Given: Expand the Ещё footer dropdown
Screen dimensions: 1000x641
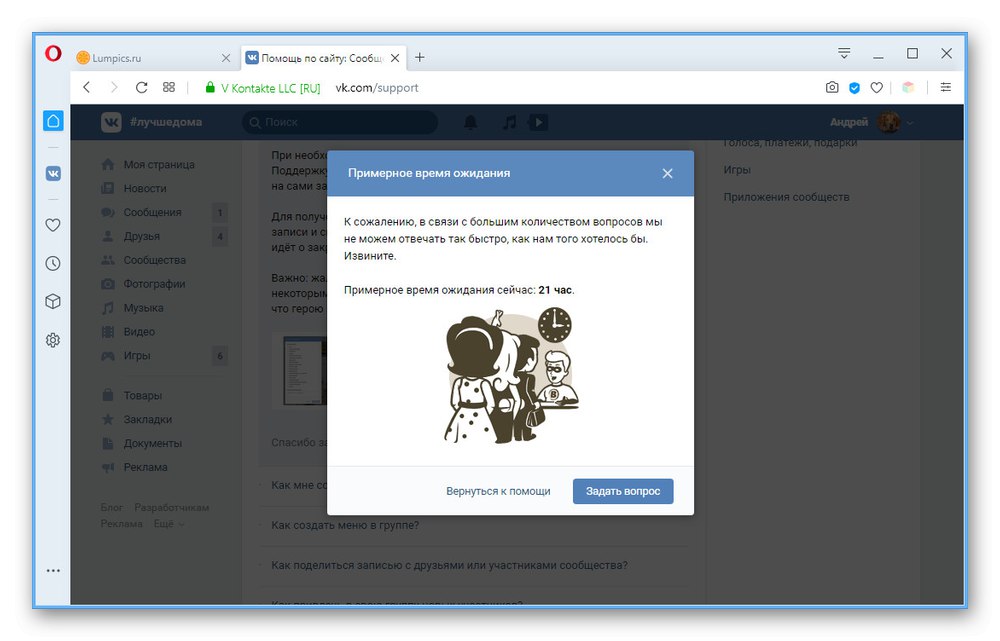Looking at the screenshot, I should pyautogui.click(x=169, y=524).
